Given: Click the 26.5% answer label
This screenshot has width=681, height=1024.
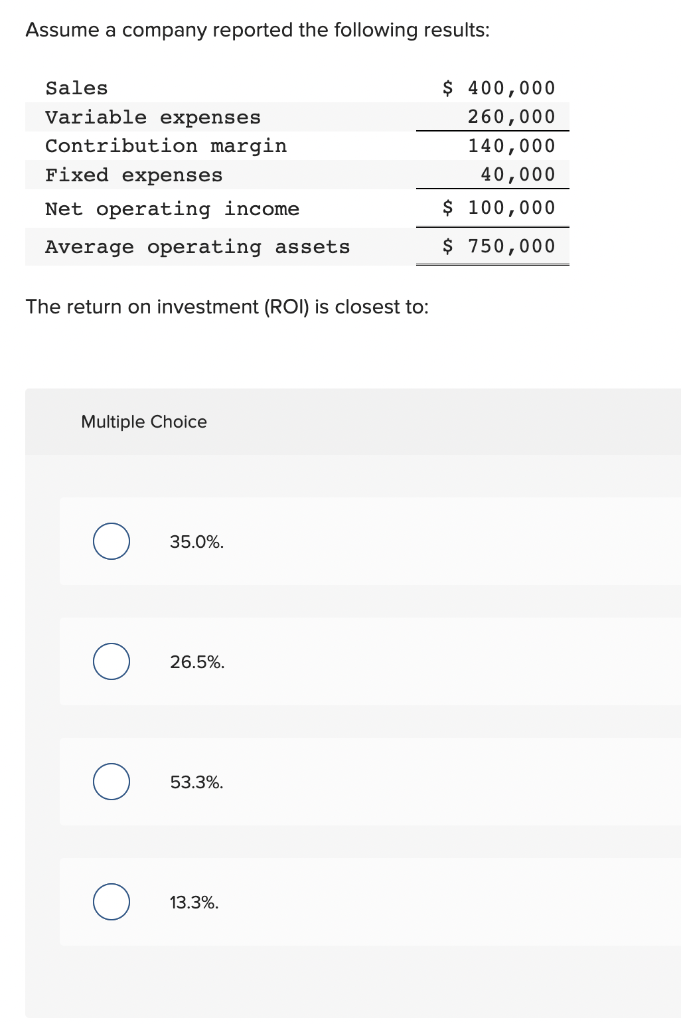Looking at the screenshot, I should point(197,662).
